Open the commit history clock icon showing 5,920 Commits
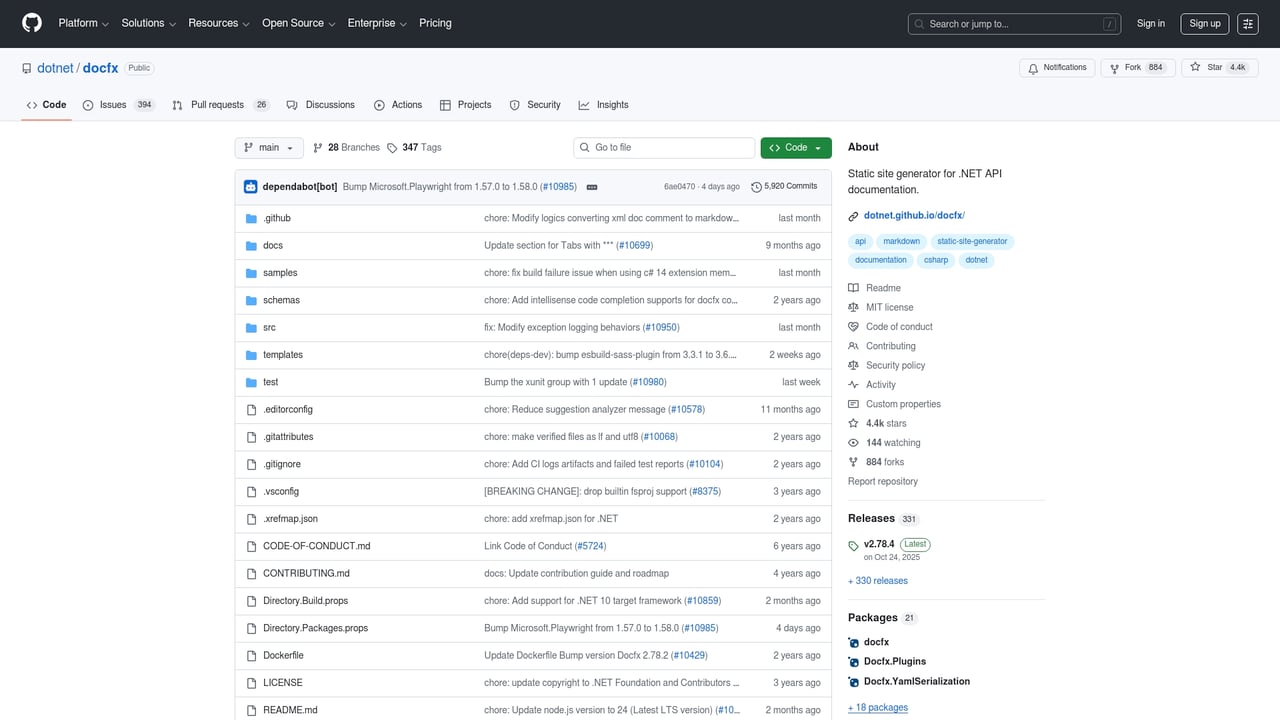The image size is (1280, 720). pos(784,186)
